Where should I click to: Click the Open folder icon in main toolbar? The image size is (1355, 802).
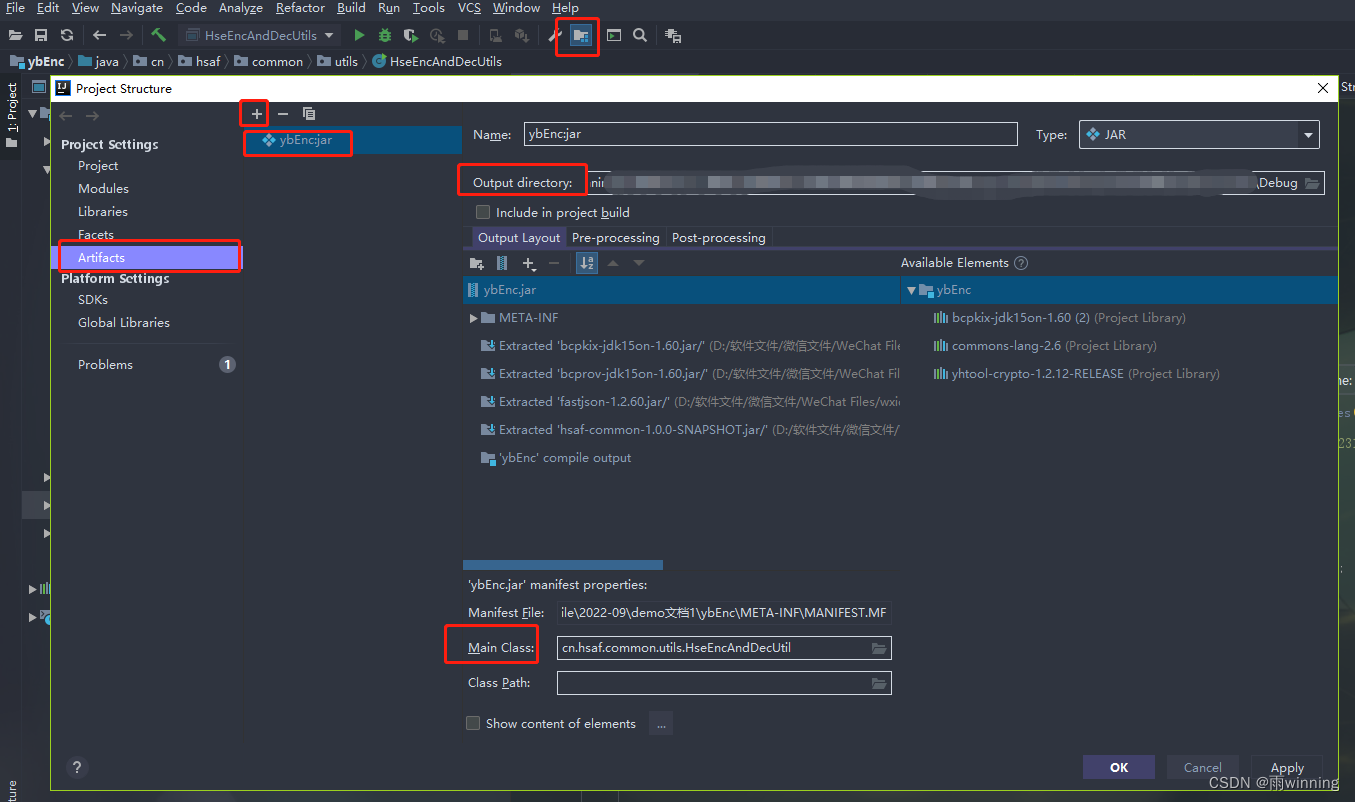(x=15, y=35)
